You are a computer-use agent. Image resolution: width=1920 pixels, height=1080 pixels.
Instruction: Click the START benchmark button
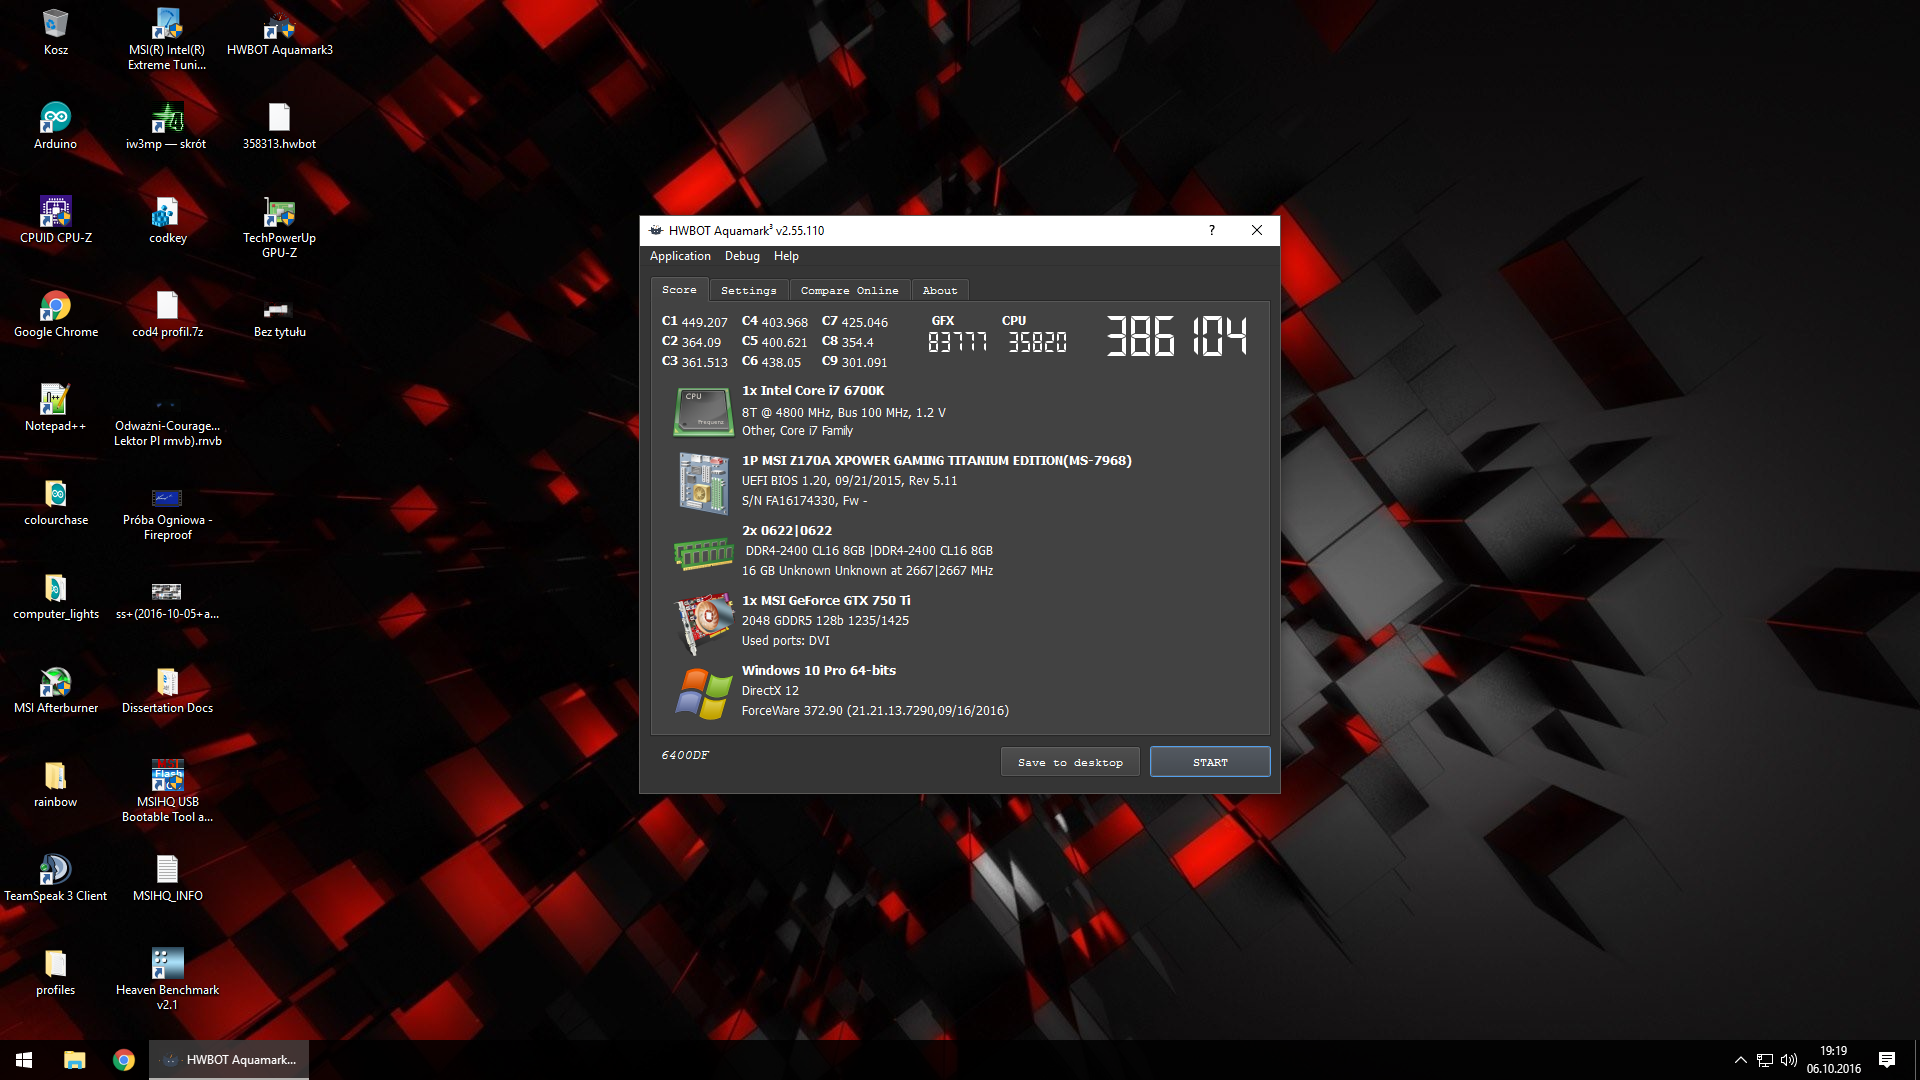(1210, 762)
